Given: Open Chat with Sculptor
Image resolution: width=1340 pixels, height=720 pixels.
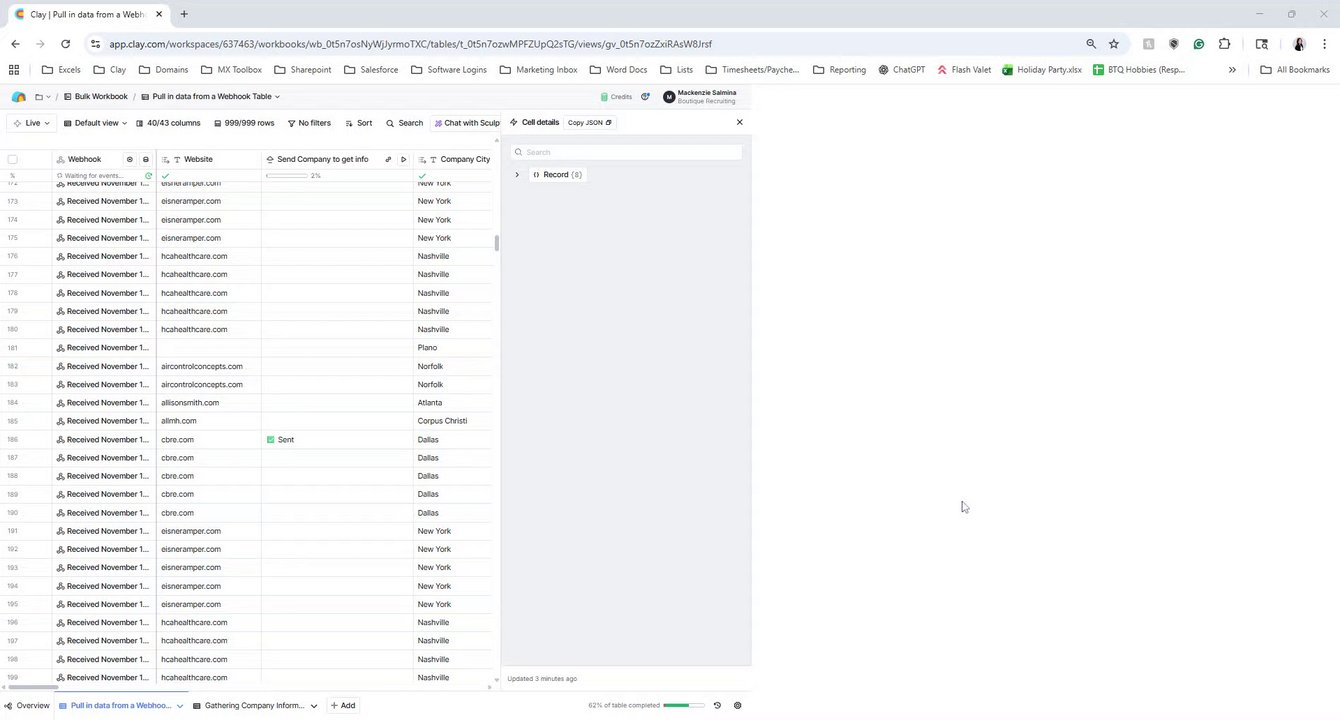Looking at the screenshot, I should click(x=466, y=123).
